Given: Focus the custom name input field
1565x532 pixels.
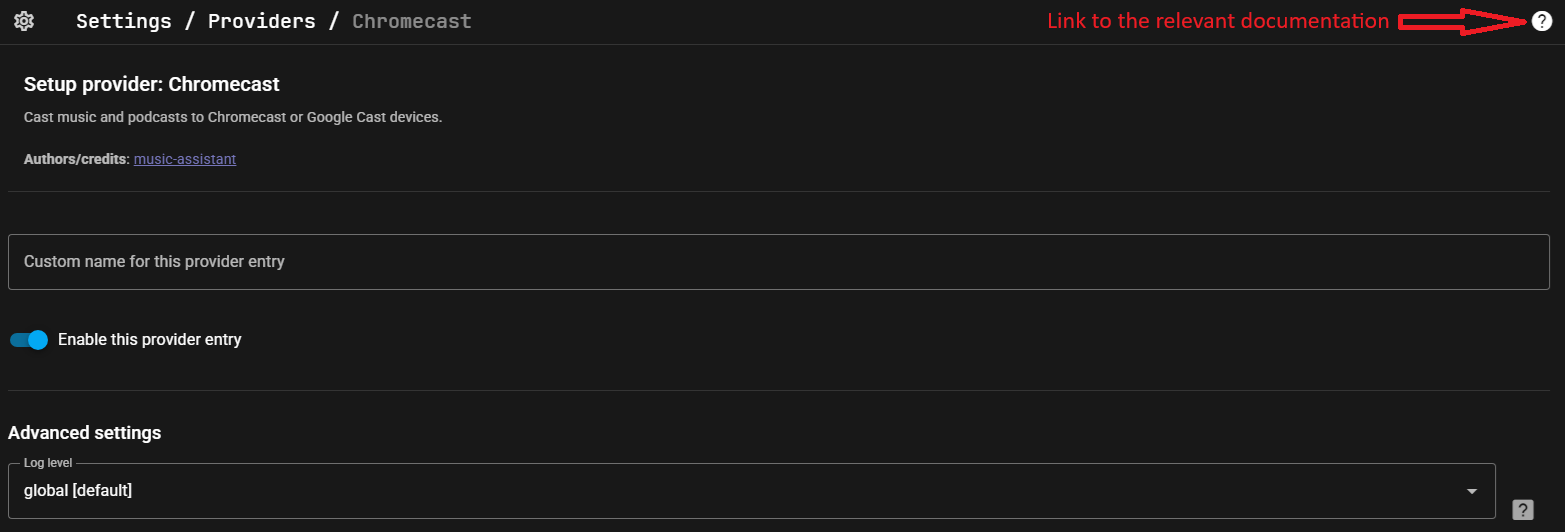Looking at the screenshot, I should pyautogui.click(x=778, y=262).
